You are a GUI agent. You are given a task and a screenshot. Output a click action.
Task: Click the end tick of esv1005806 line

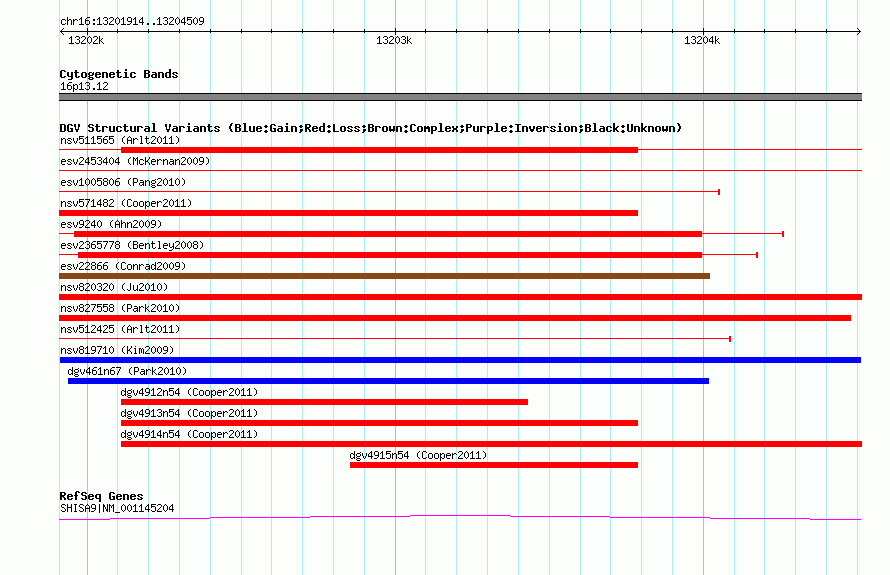click(x=719, y=192)
